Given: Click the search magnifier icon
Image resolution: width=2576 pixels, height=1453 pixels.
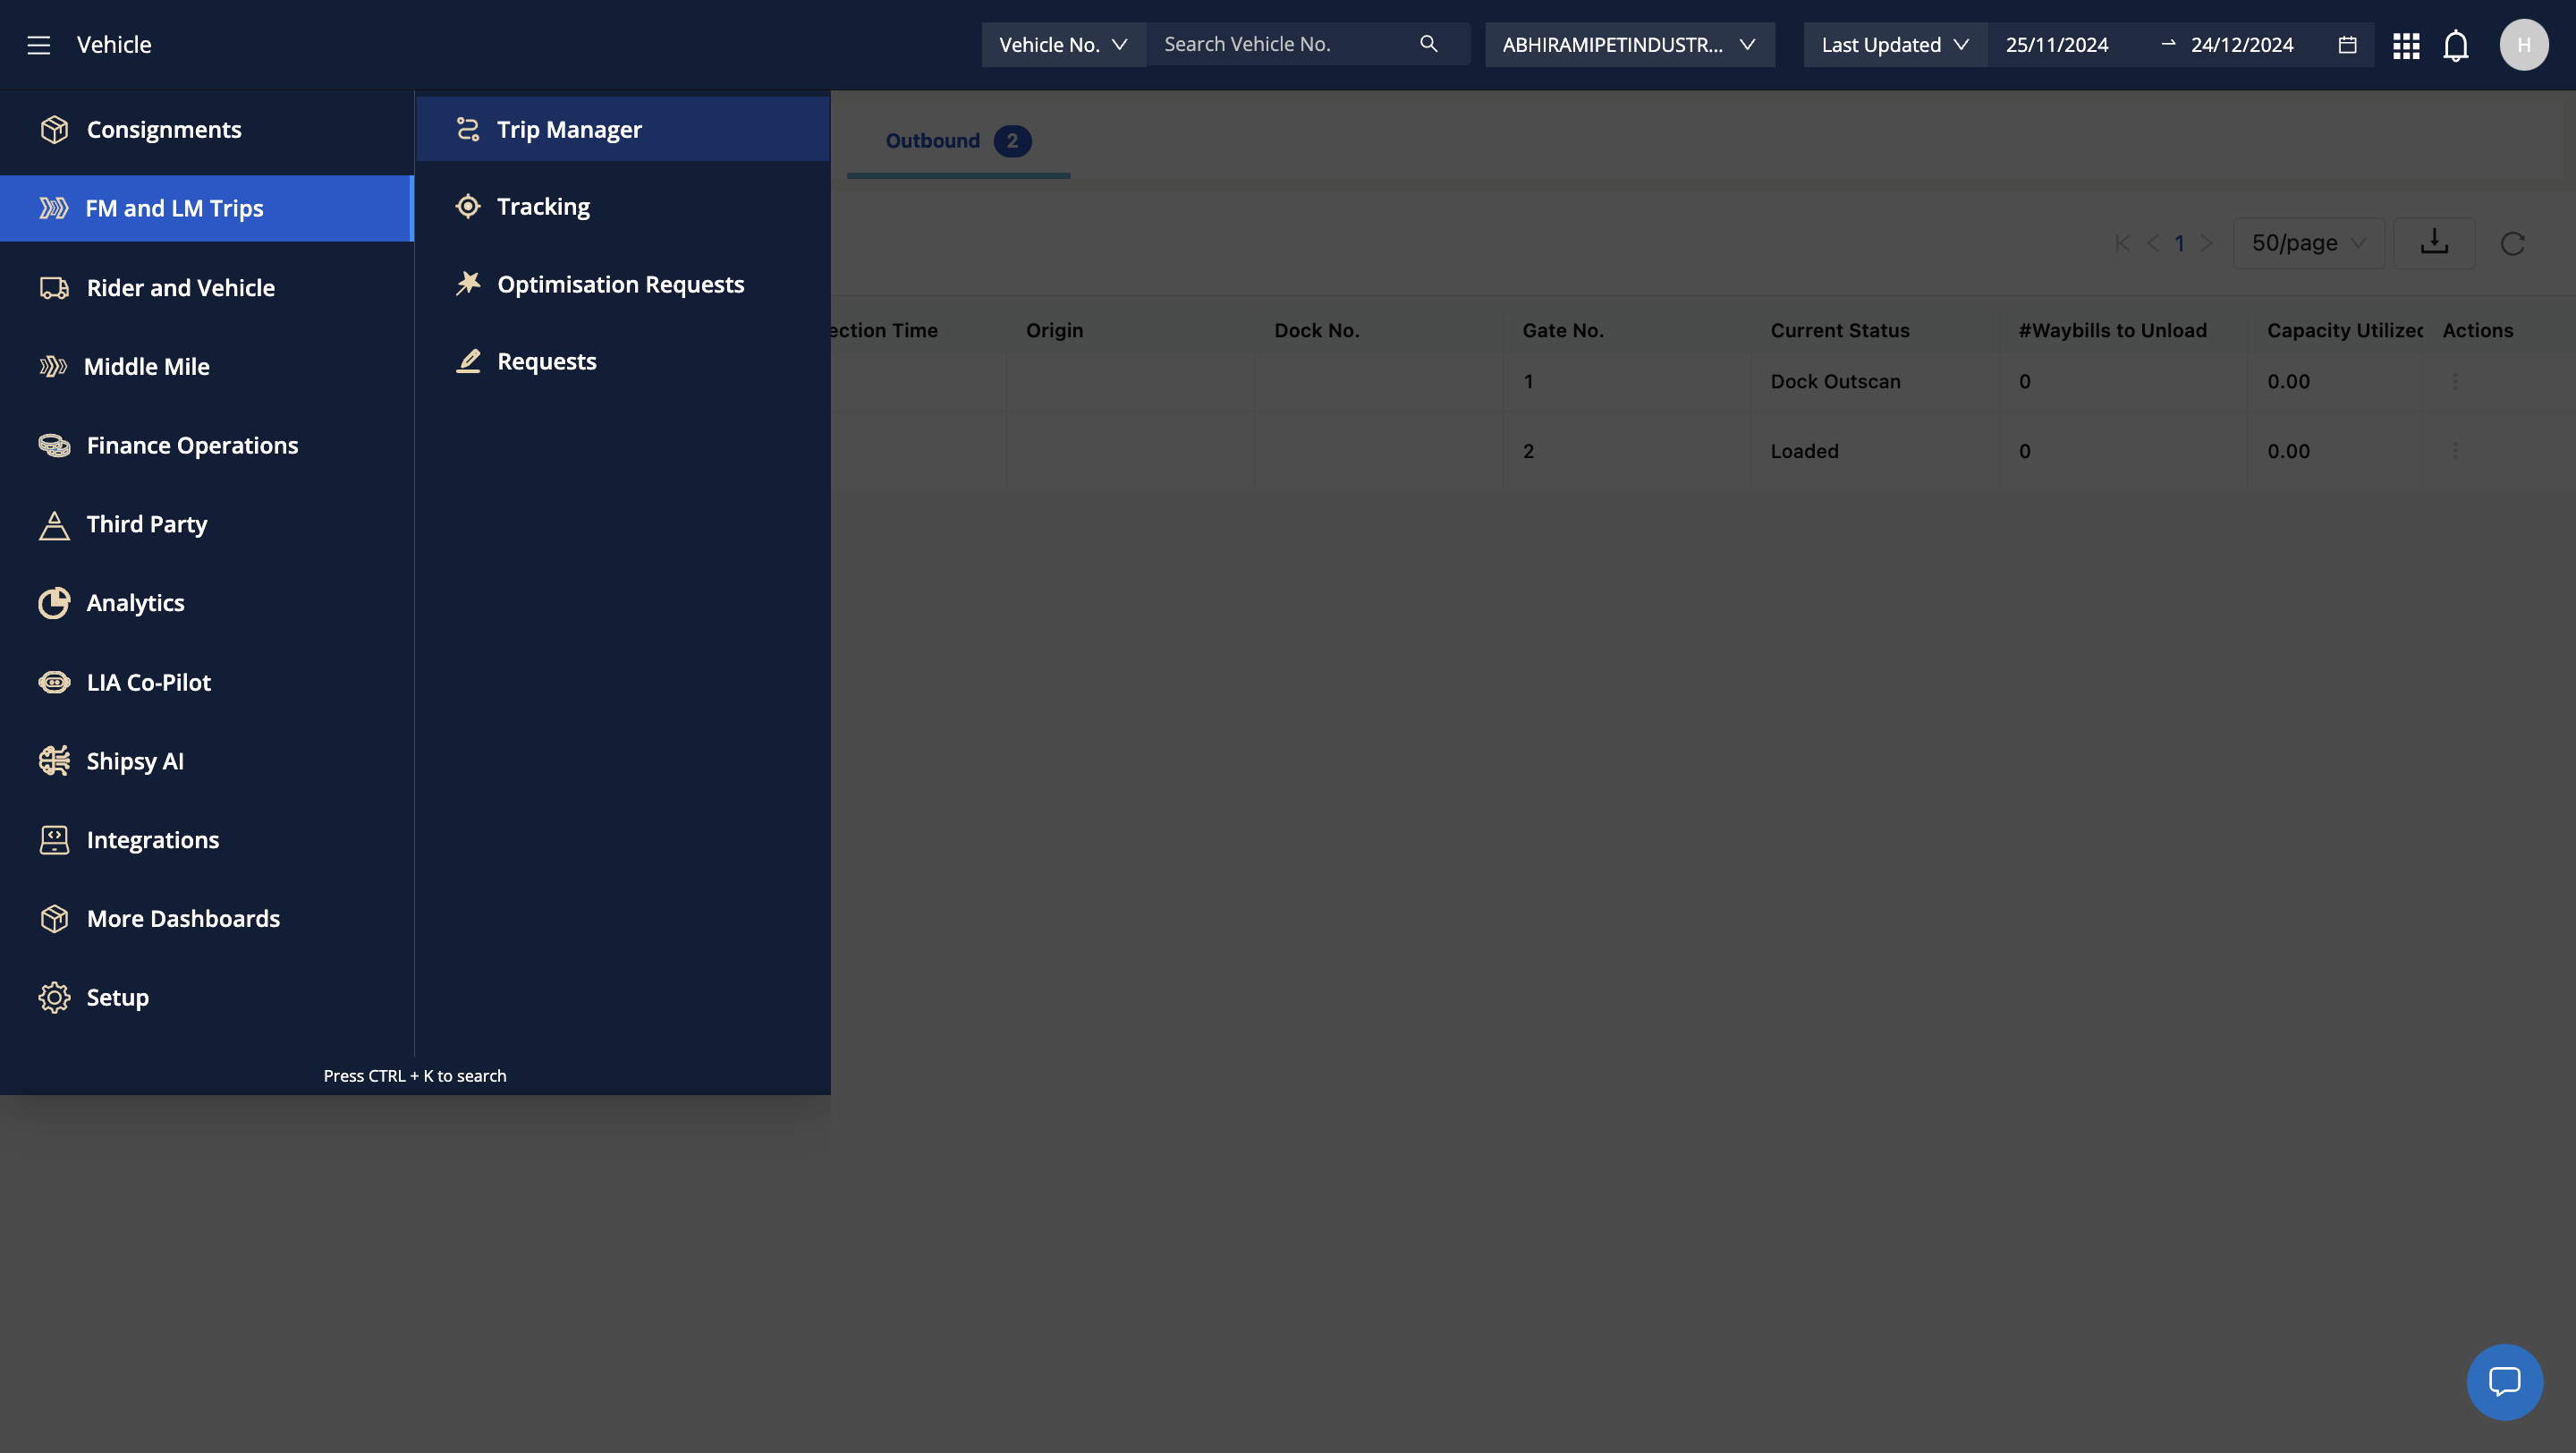Looking at the screenshot, I should (1428, 44).
